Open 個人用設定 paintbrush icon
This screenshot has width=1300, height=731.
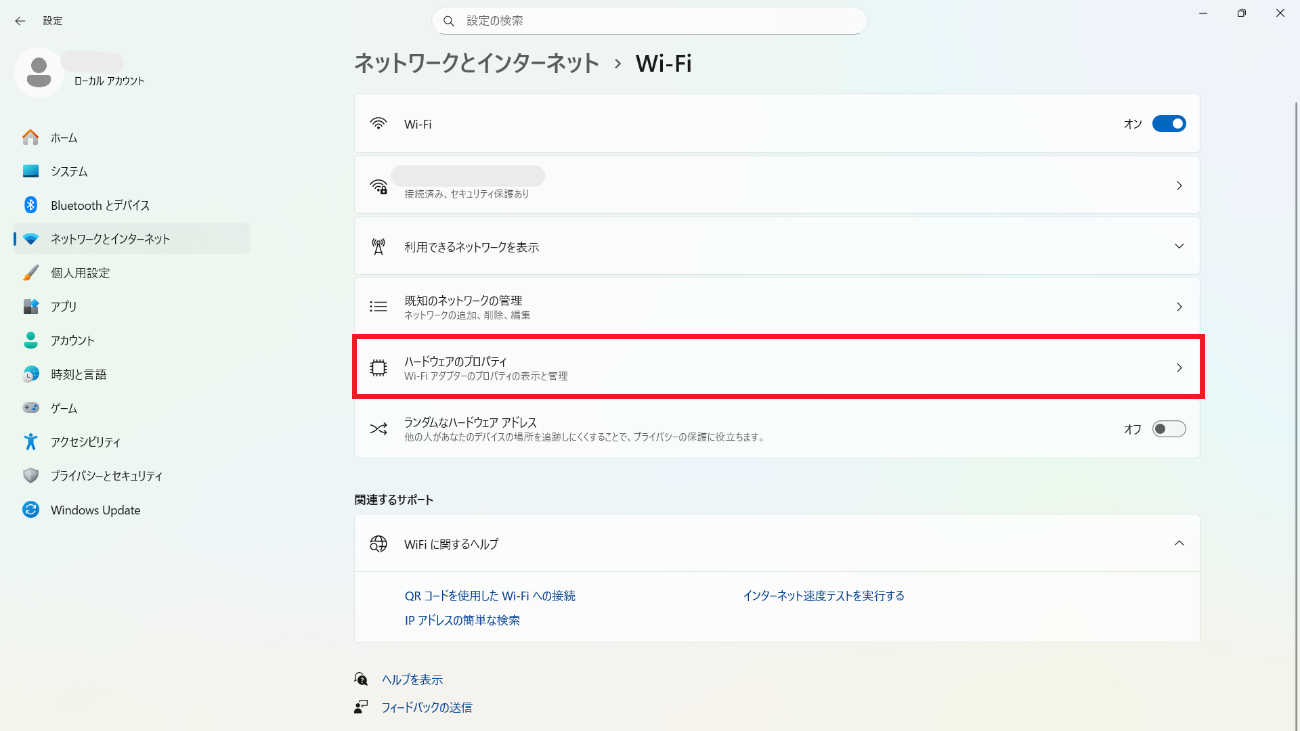click(x=31, y=273)
